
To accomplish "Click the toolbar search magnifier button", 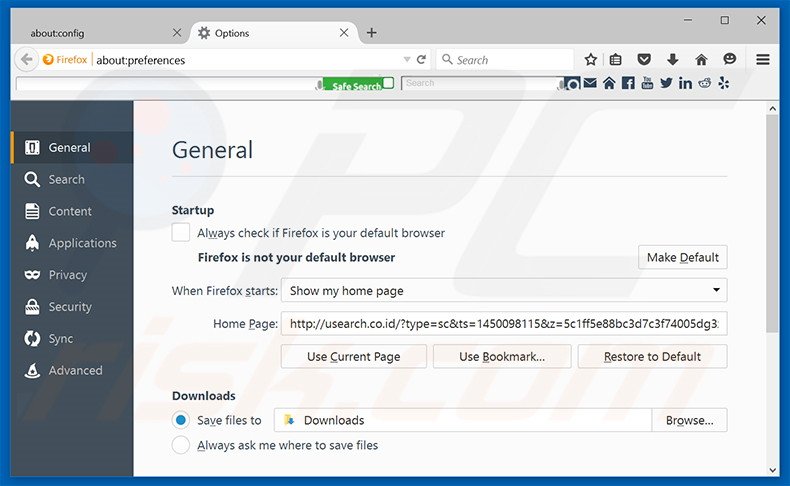I will pos(572,84).
